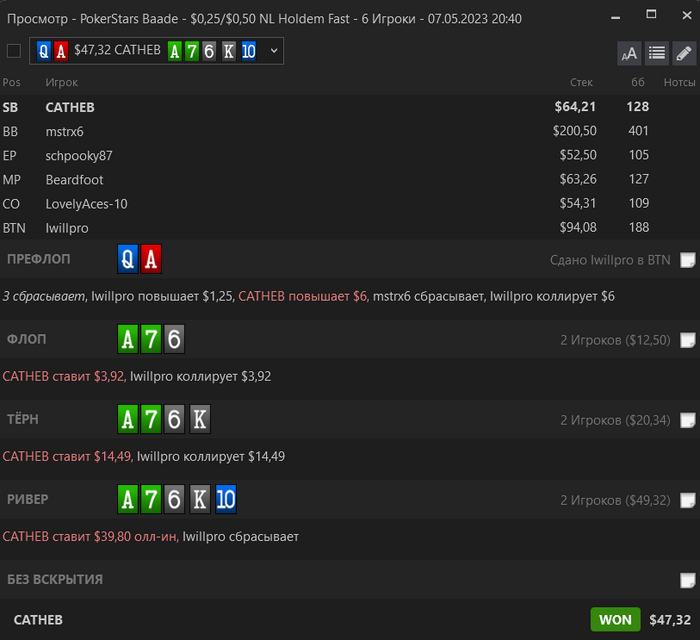The height and width of the screenshot is (640, 700).
Task: Close the hand viewer window
Action: click(x=687, y=15)
